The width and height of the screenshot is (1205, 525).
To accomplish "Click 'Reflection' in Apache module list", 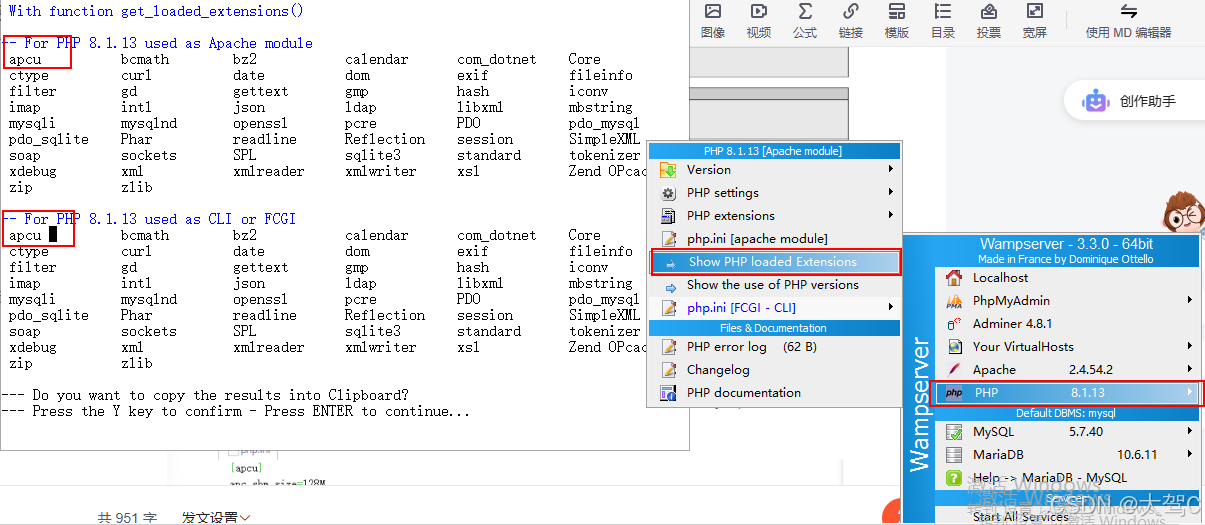I will point(385,139).
